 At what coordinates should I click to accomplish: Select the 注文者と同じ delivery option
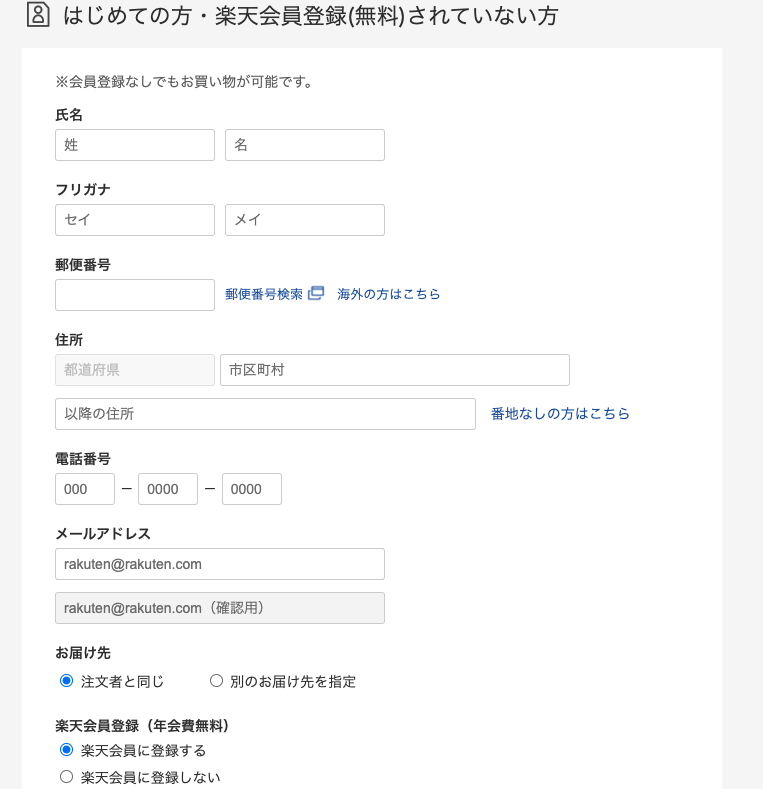pyautogui.click(x=67, y=681)
